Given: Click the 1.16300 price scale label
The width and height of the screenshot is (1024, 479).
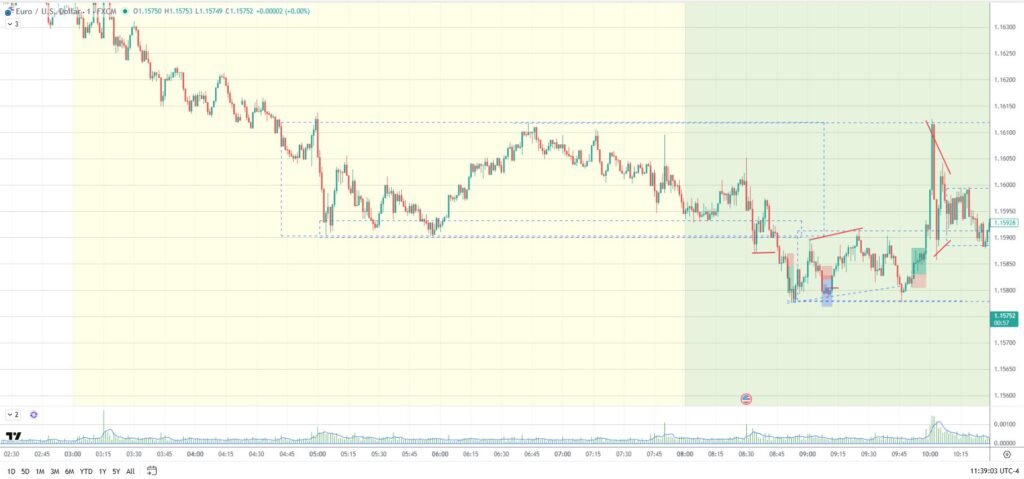Looking at the screenshot, I should pyautogui.click(x=1004, y=27).
